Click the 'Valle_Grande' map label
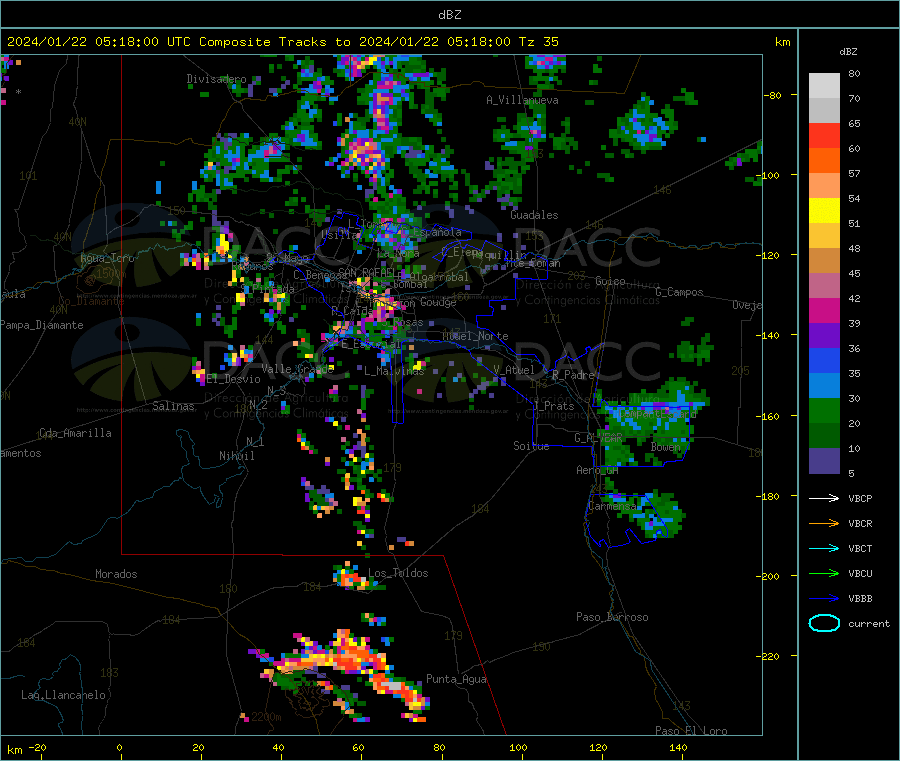The width and height of the screenshot is (900, 761). click(298, 369)
